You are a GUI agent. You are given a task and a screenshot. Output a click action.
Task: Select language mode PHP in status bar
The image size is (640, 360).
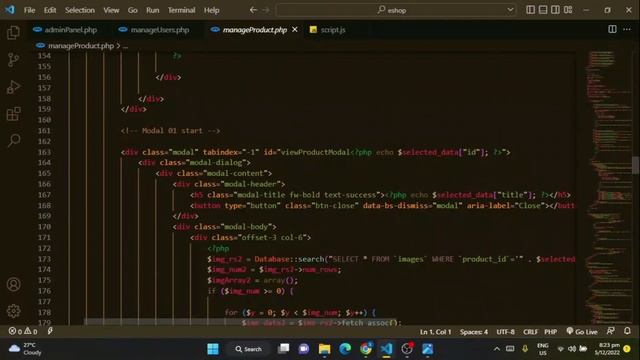click(551, 332)
